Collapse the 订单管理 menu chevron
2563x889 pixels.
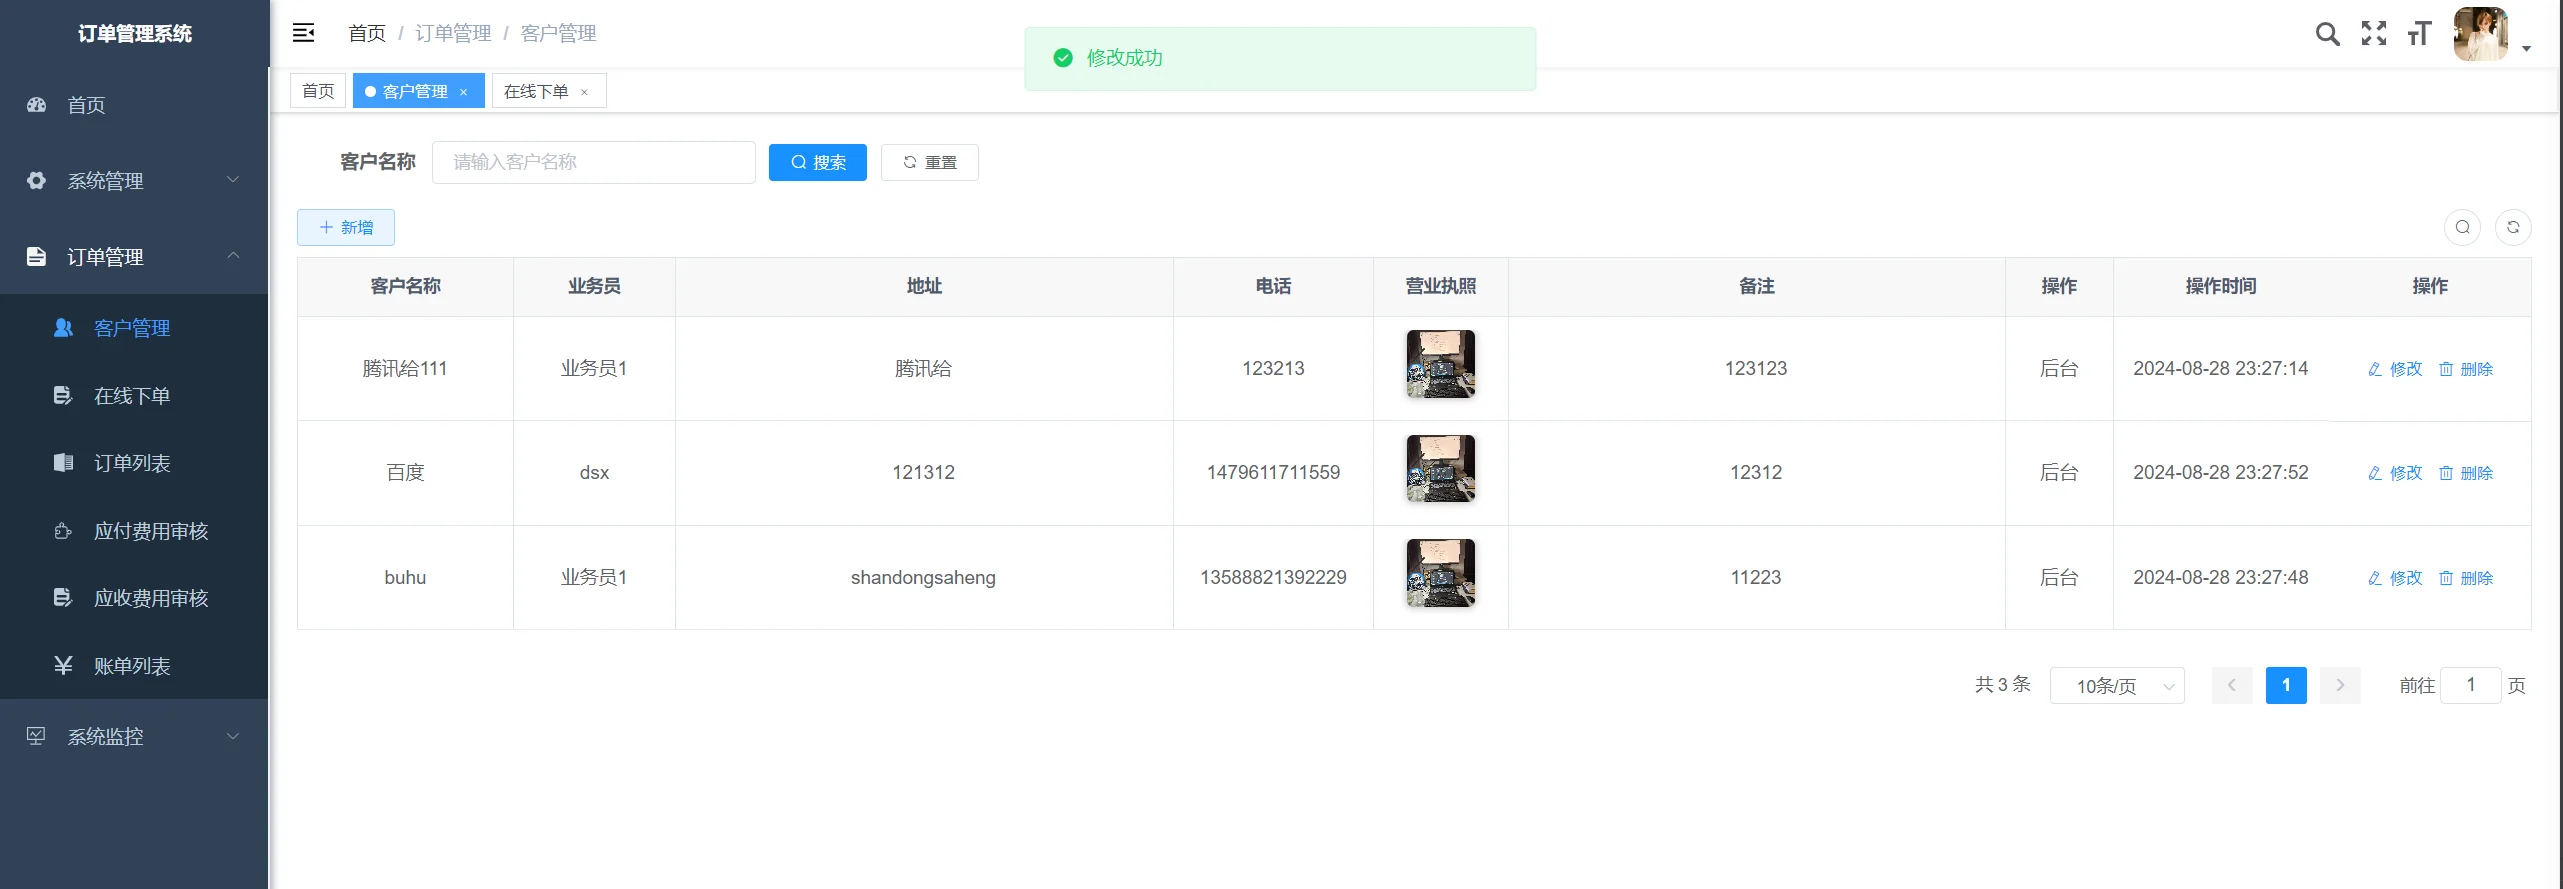click(233, 255)
